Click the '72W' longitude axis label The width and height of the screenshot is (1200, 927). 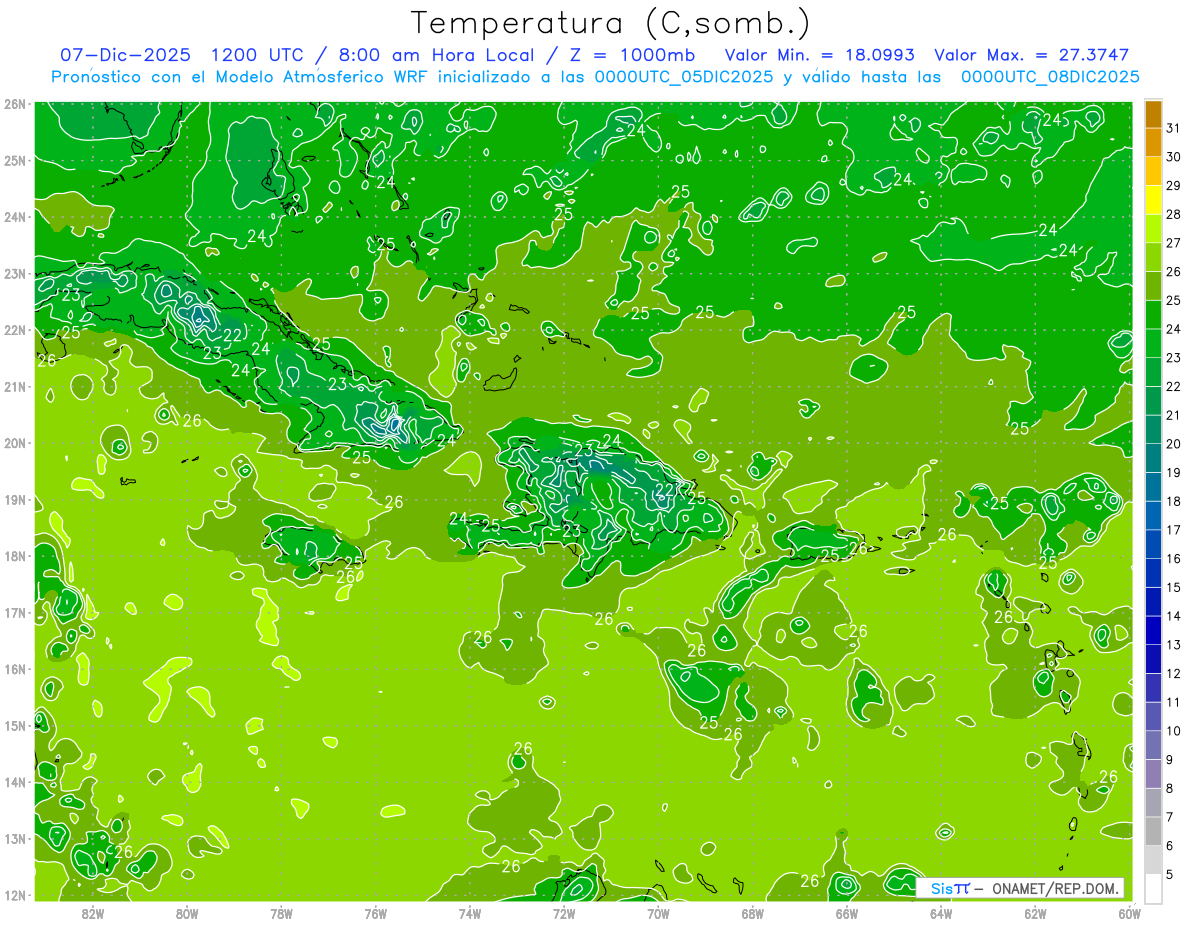coord(564,913)
